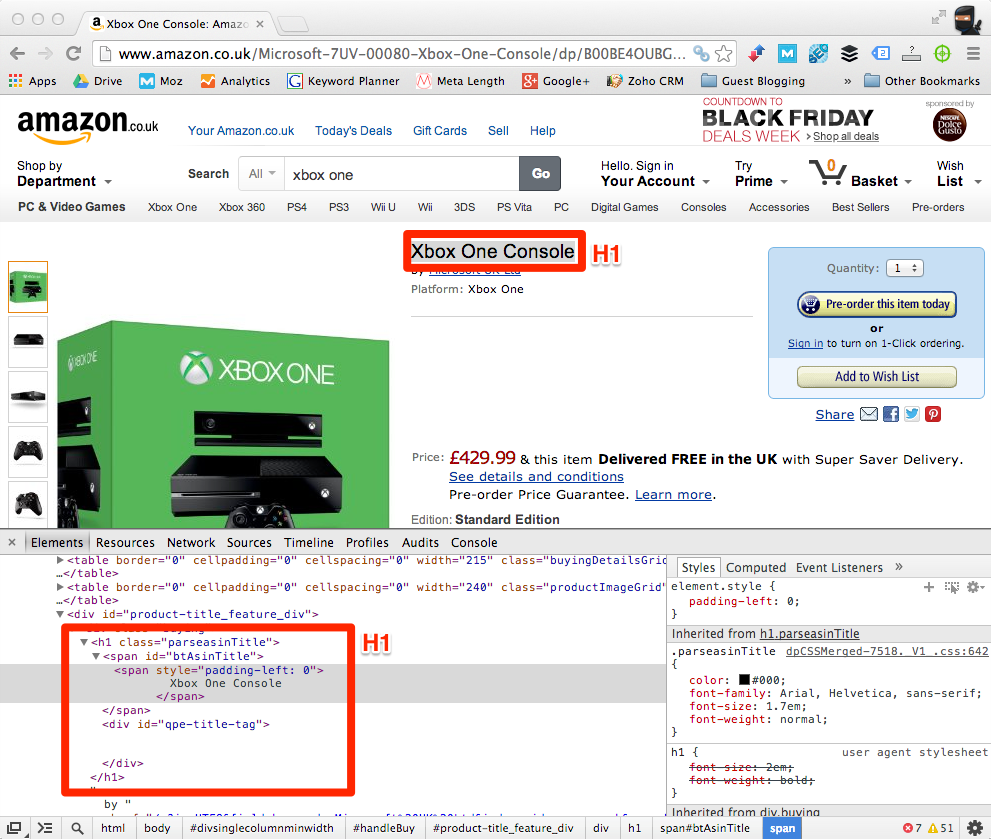This screenshot has width=991, height=839.
Task: Collapse the product-title_feature_div node
Action: coord(60,615)
